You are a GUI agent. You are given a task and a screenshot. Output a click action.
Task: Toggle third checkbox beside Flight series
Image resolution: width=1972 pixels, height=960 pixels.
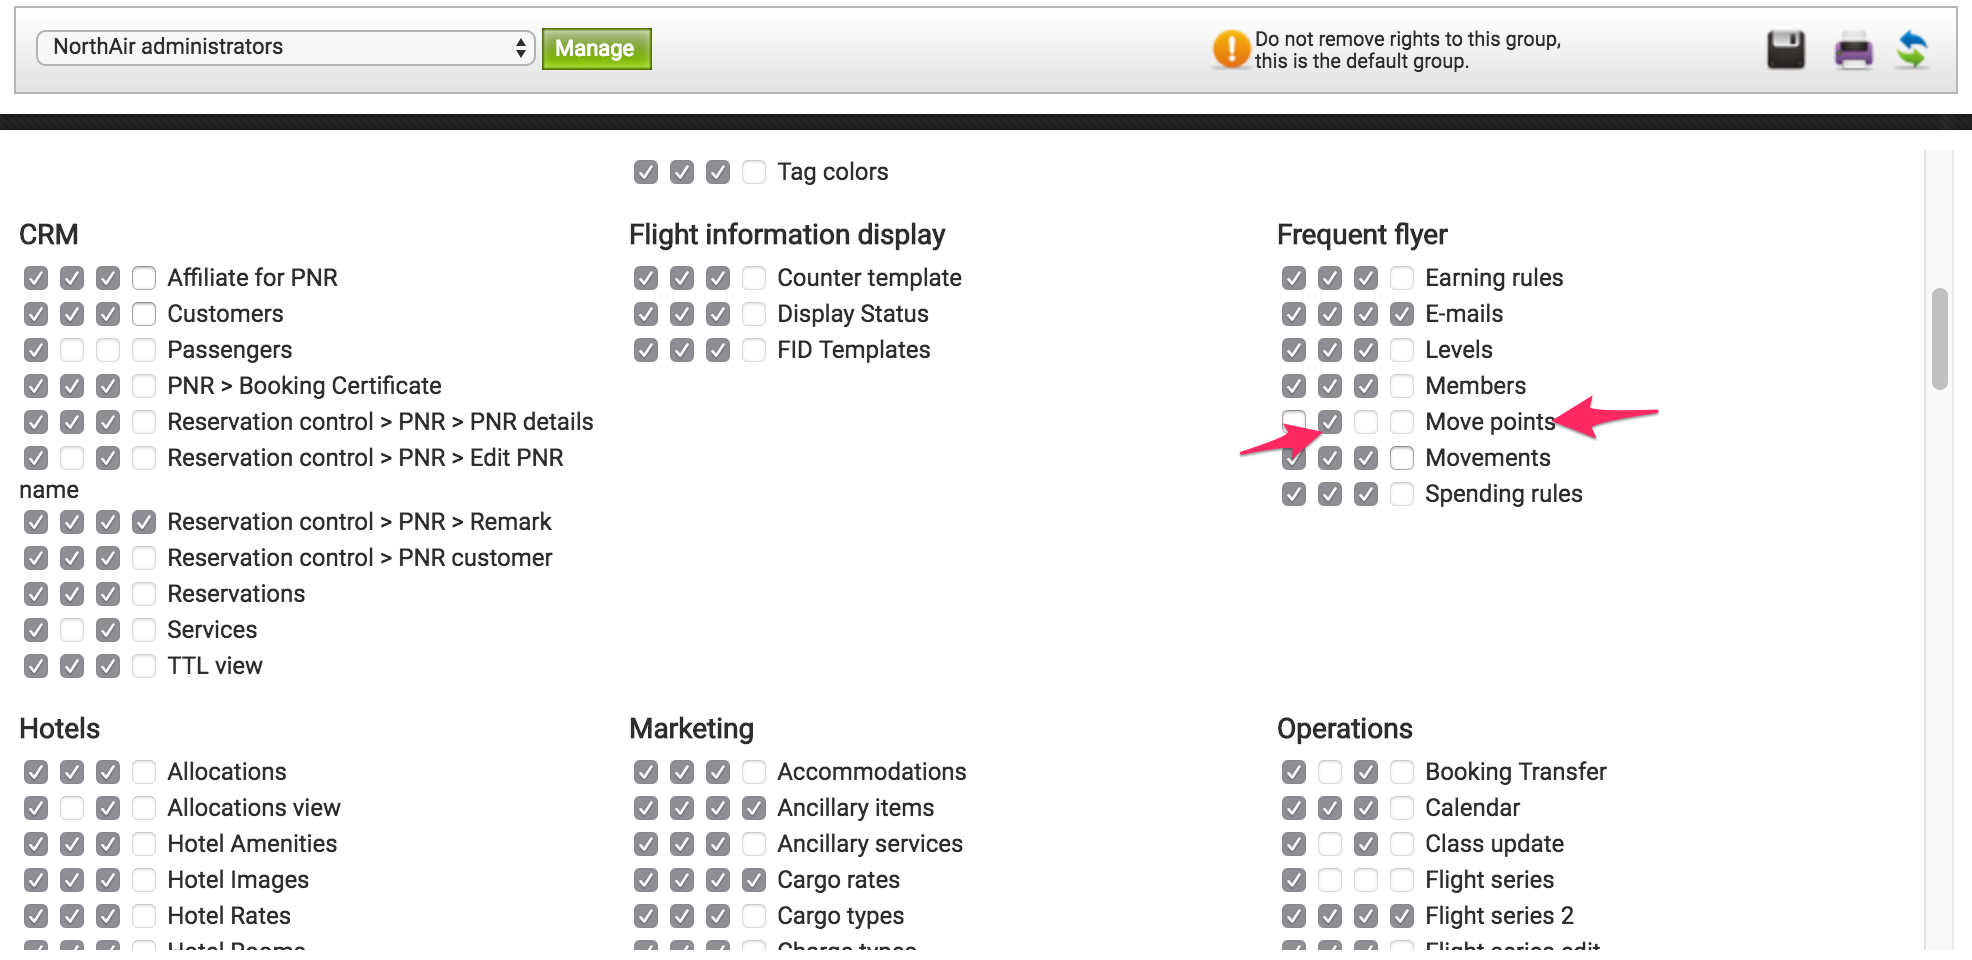pyautogui.click(x=1366, y=880)
